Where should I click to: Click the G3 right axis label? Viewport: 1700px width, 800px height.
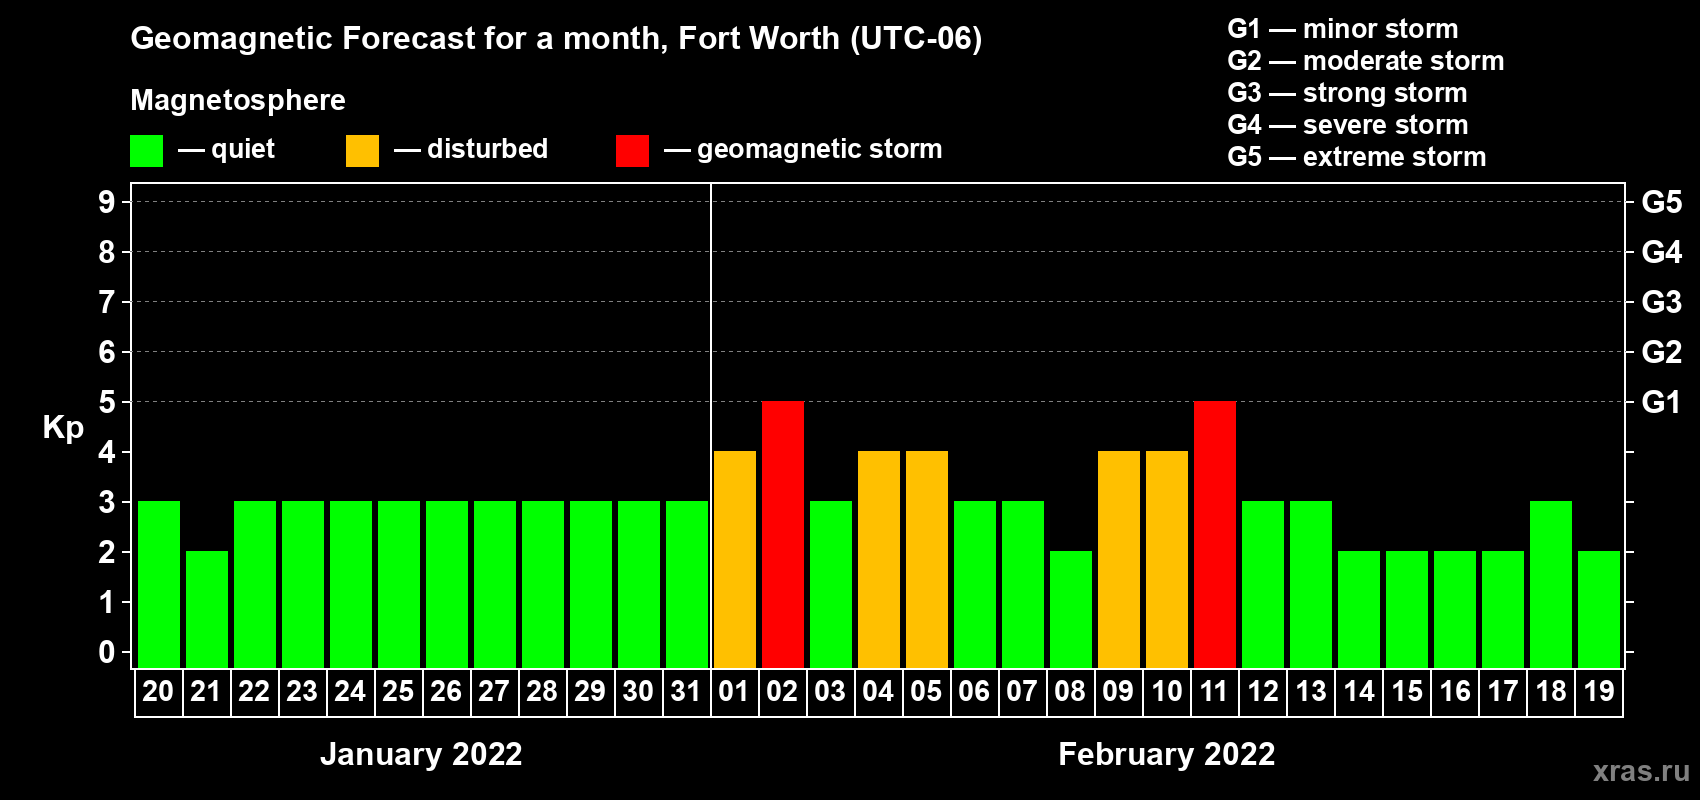[1662, 302]
